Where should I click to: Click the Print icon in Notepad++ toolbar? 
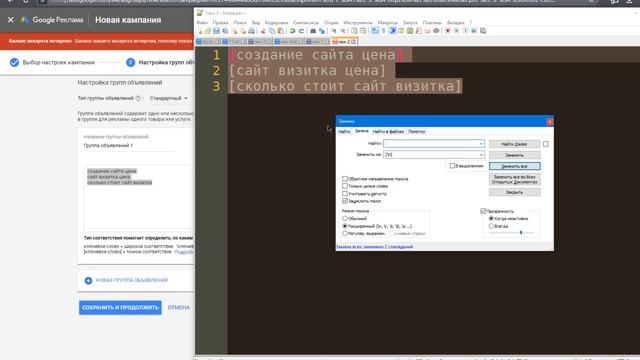[x=252, y=31]
